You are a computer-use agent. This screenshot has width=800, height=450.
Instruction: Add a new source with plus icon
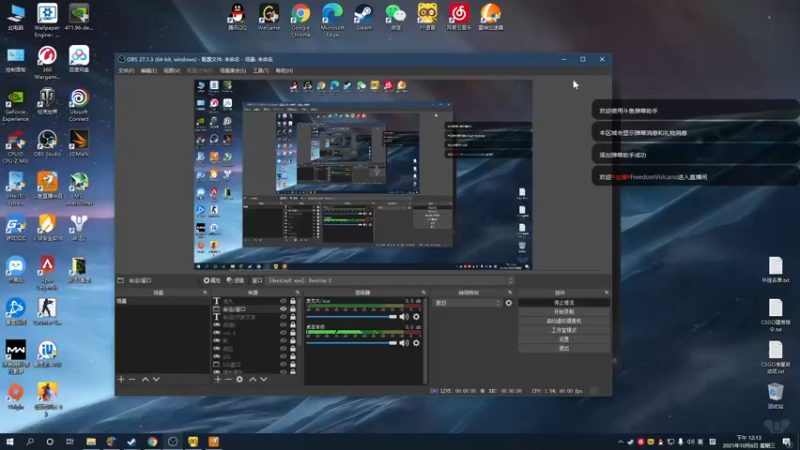(218, 379)
